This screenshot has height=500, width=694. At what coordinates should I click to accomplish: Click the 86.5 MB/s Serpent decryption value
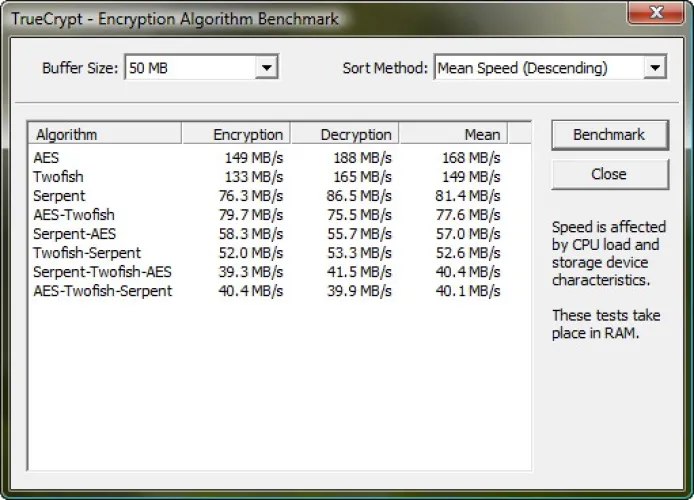359,196
